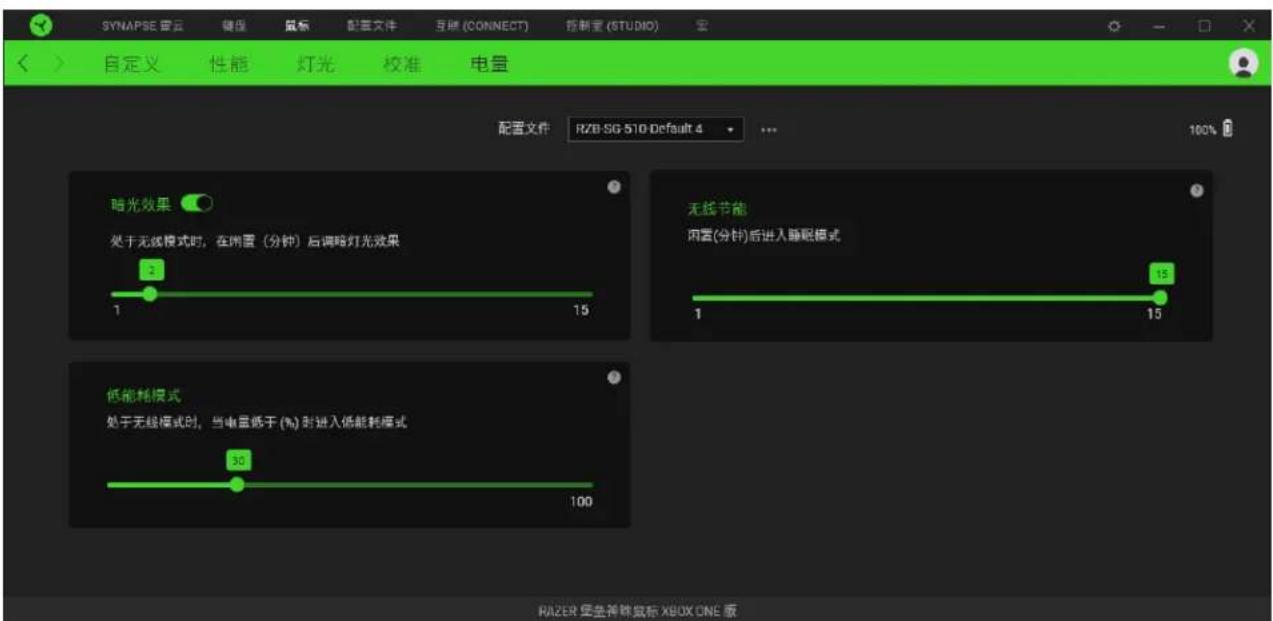Viewport: 1273px width, 621px height.
Task: Go back with the left arrow
Action: (x=25, y=65)
